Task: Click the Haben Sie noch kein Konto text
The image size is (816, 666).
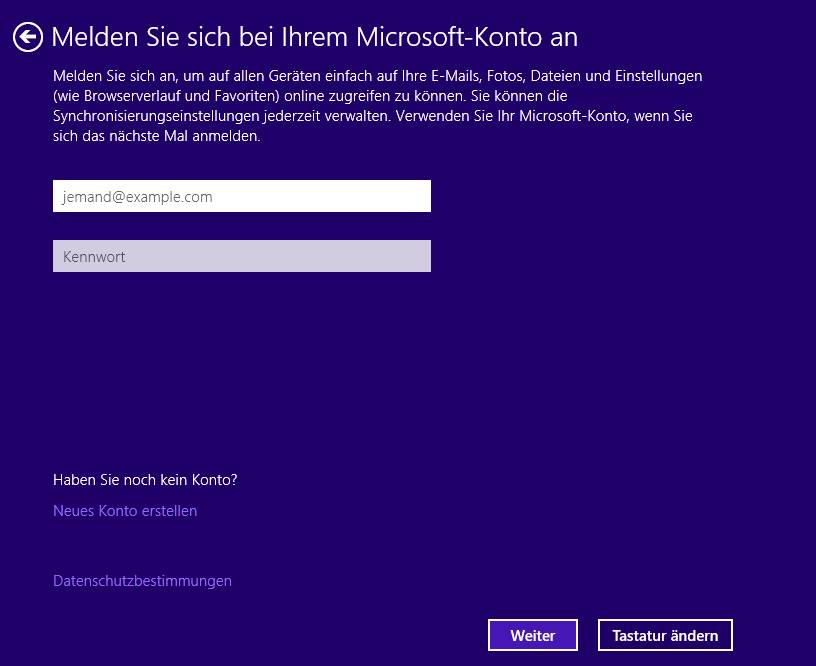Action: (145, 480)
